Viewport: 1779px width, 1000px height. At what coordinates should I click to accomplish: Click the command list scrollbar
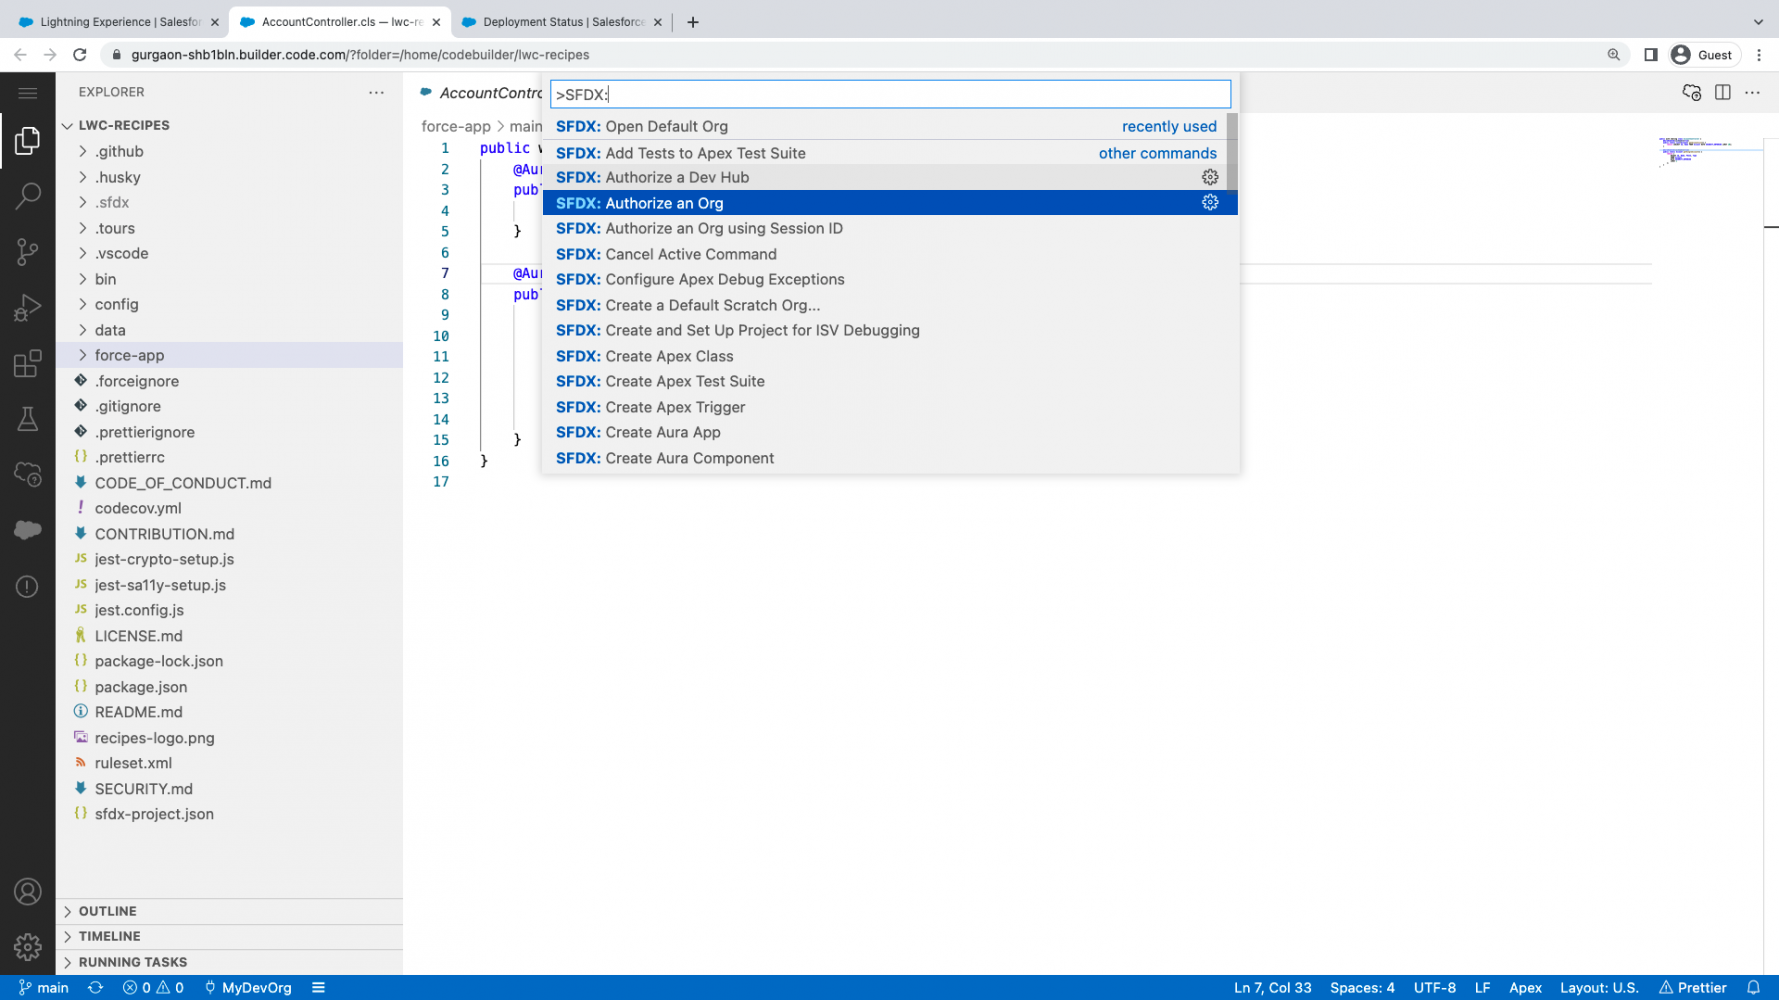tap(1232, 152)
